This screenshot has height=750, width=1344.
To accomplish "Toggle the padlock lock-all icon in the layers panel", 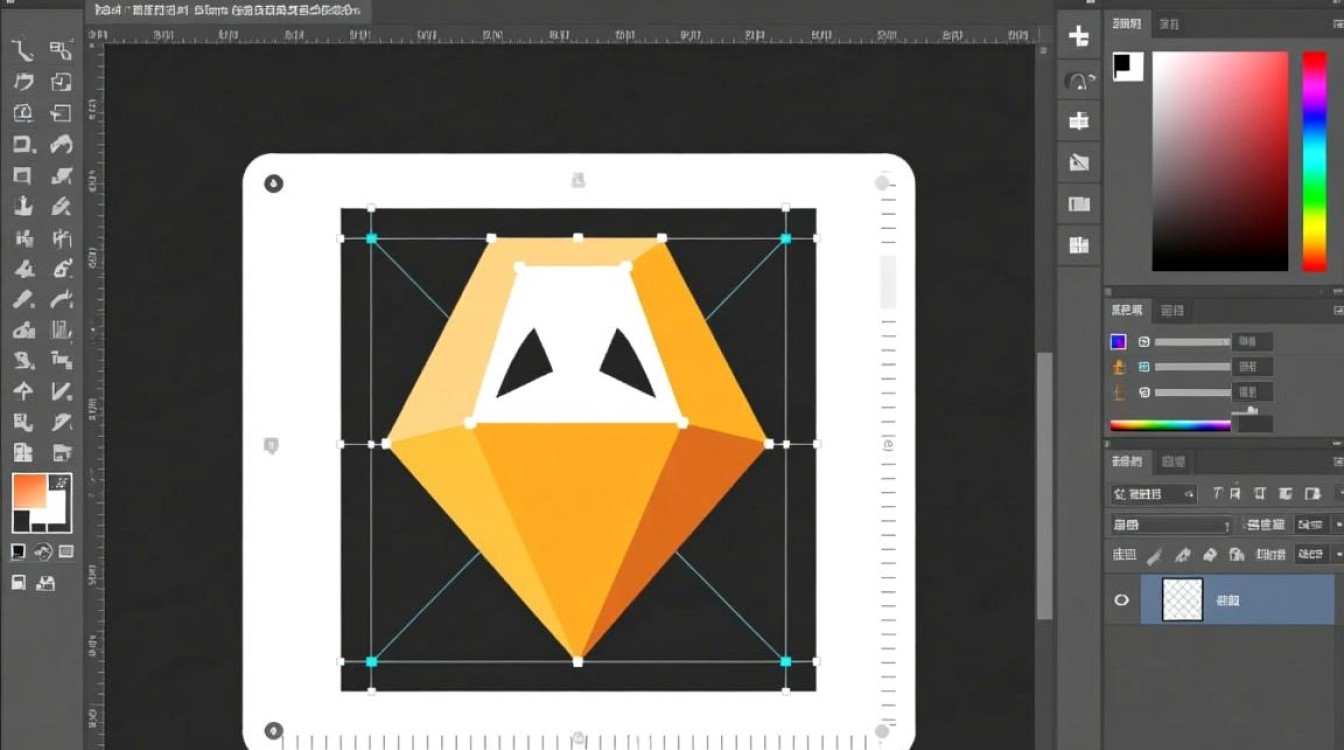I will coord(1236,554).
